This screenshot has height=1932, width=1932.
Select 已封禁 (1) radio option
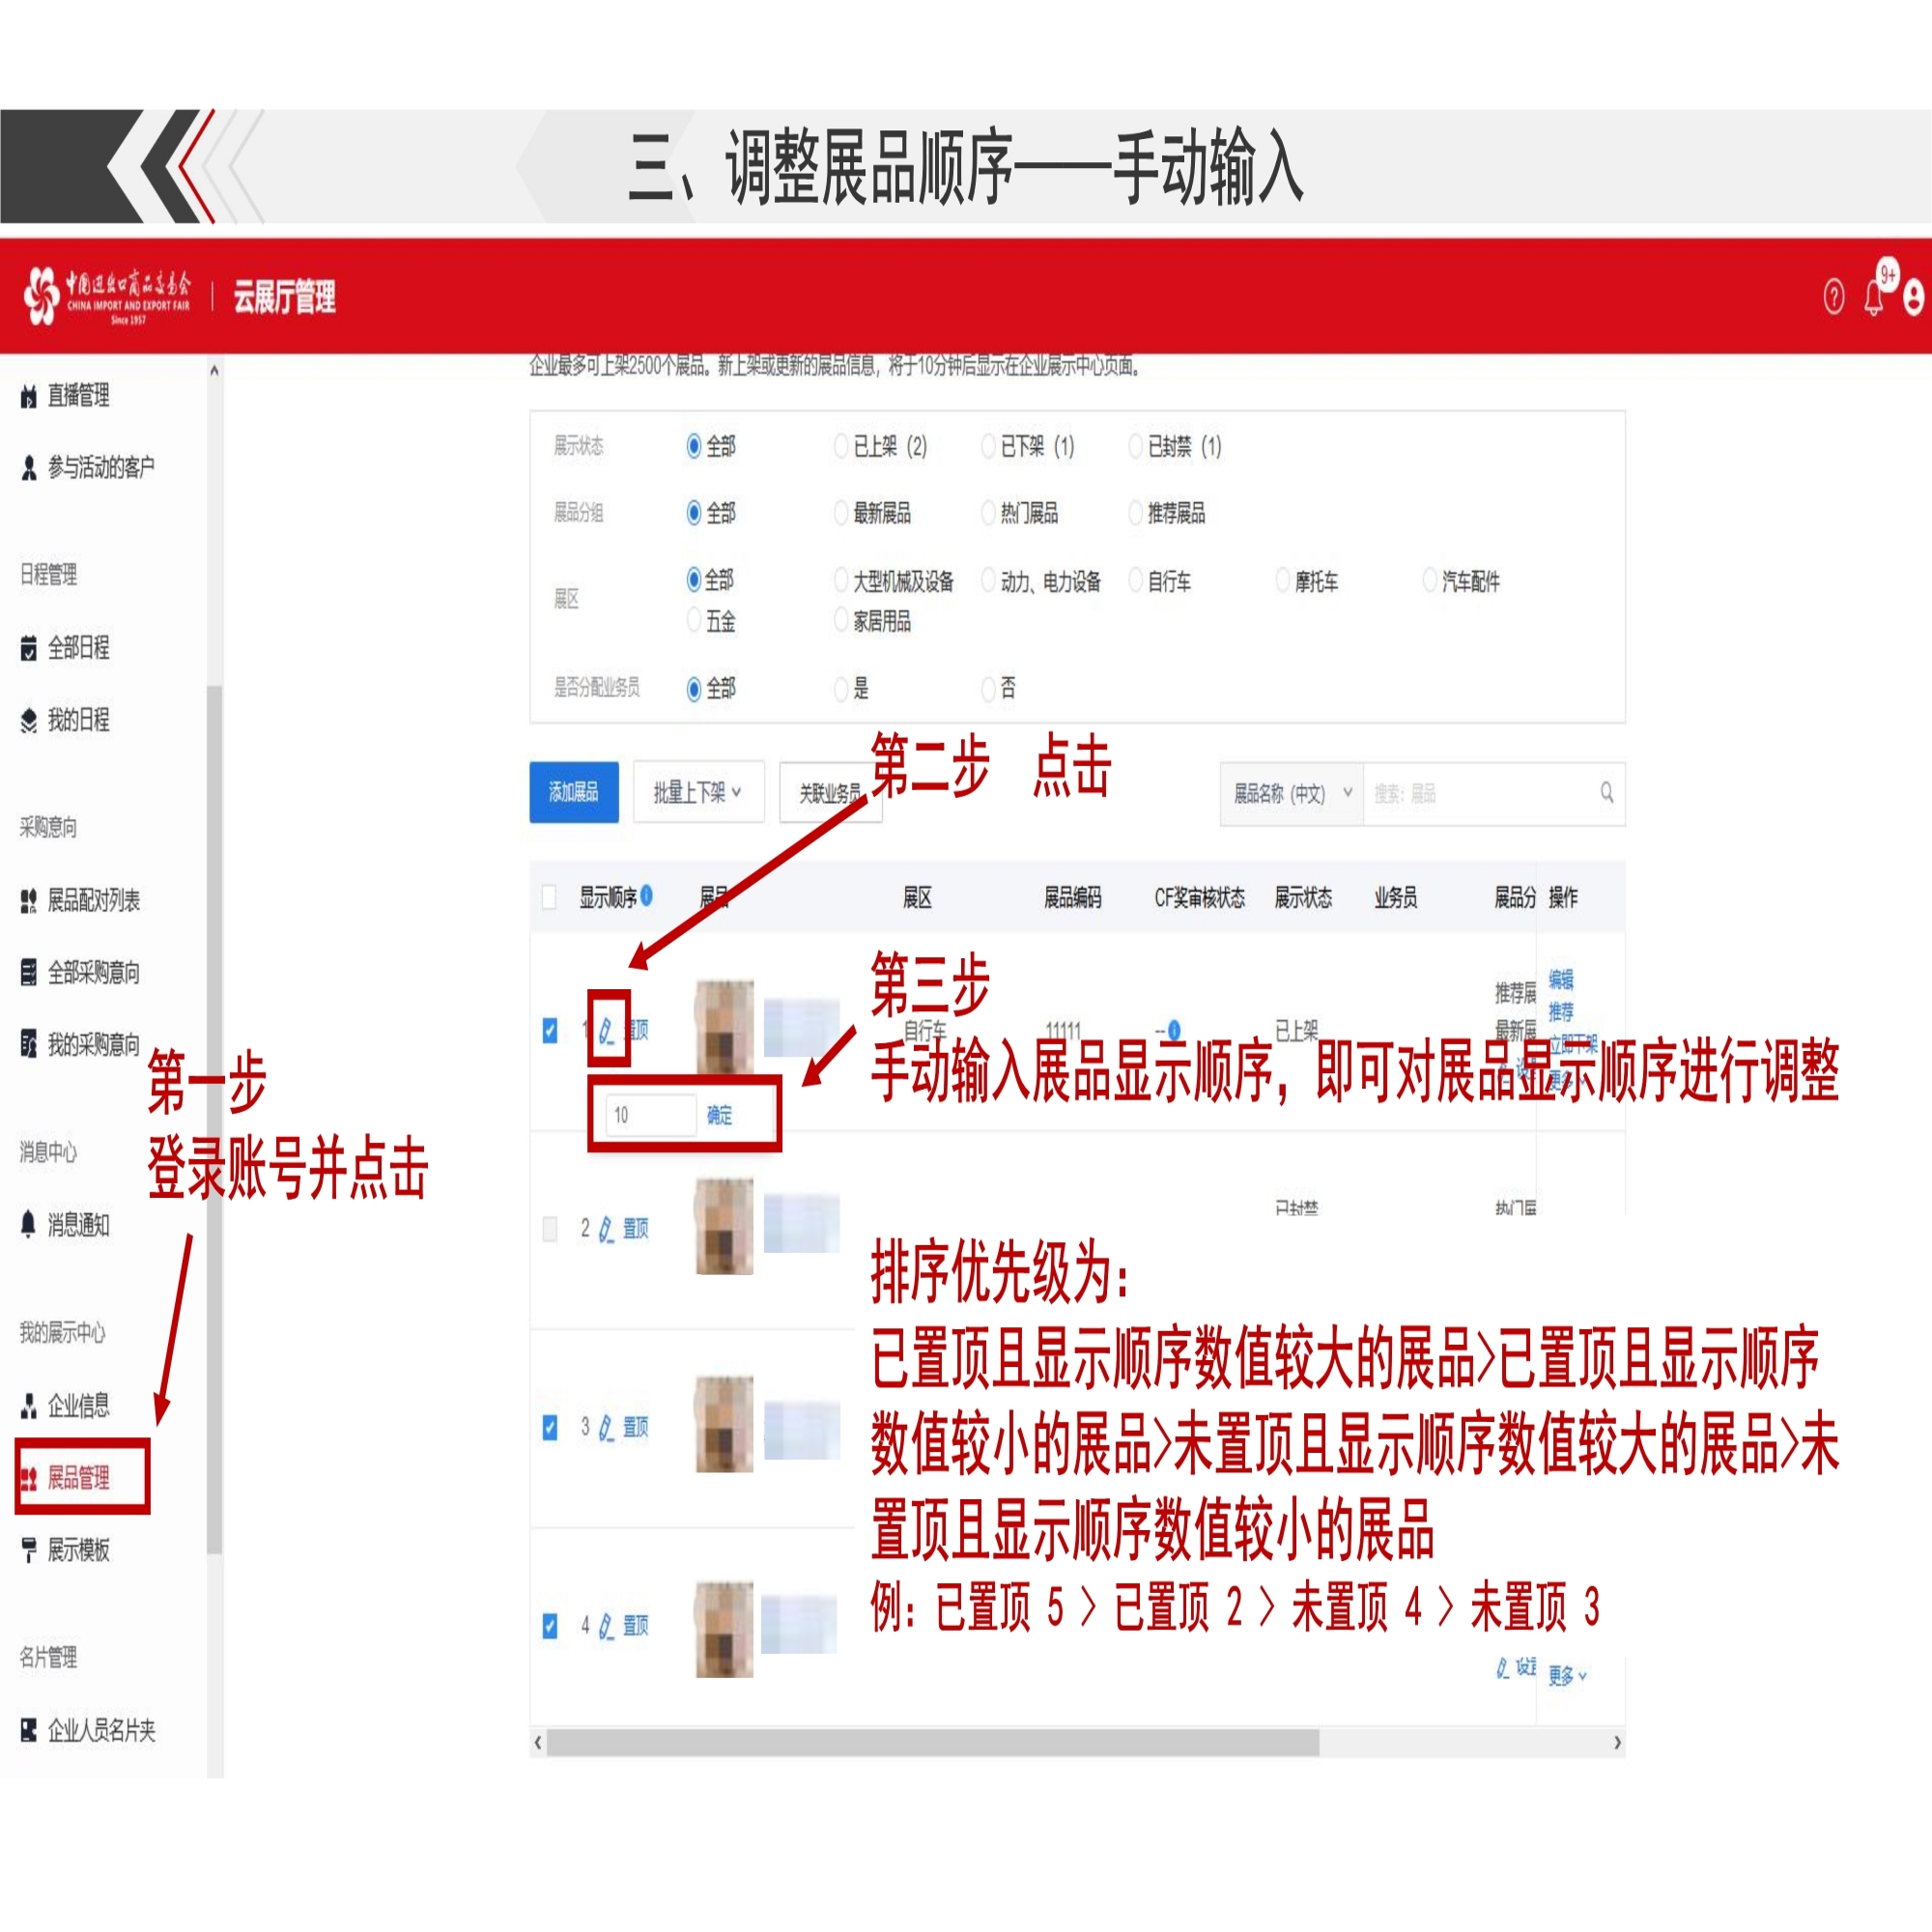(x=1135, y=446)
